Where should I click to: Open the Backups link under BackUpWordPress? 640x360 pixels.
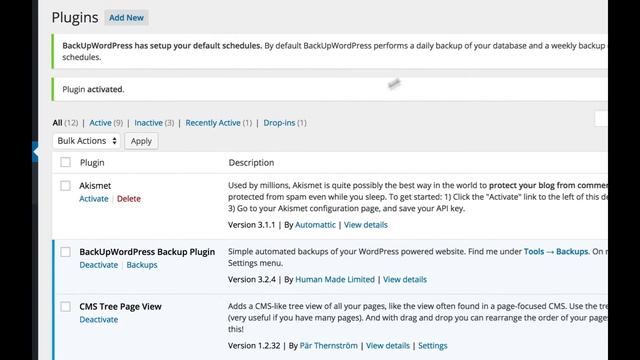coord(142,265)
